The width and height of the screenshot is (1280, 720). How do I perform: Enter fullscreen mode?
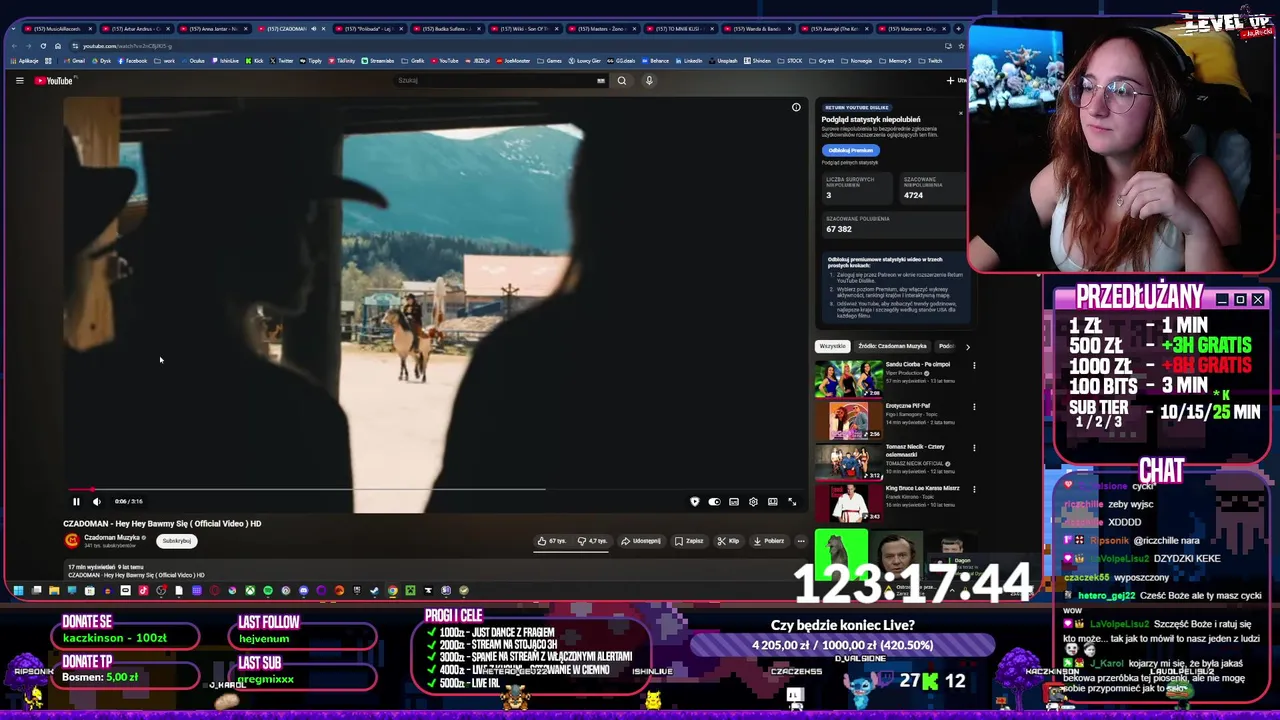(792, 501)
